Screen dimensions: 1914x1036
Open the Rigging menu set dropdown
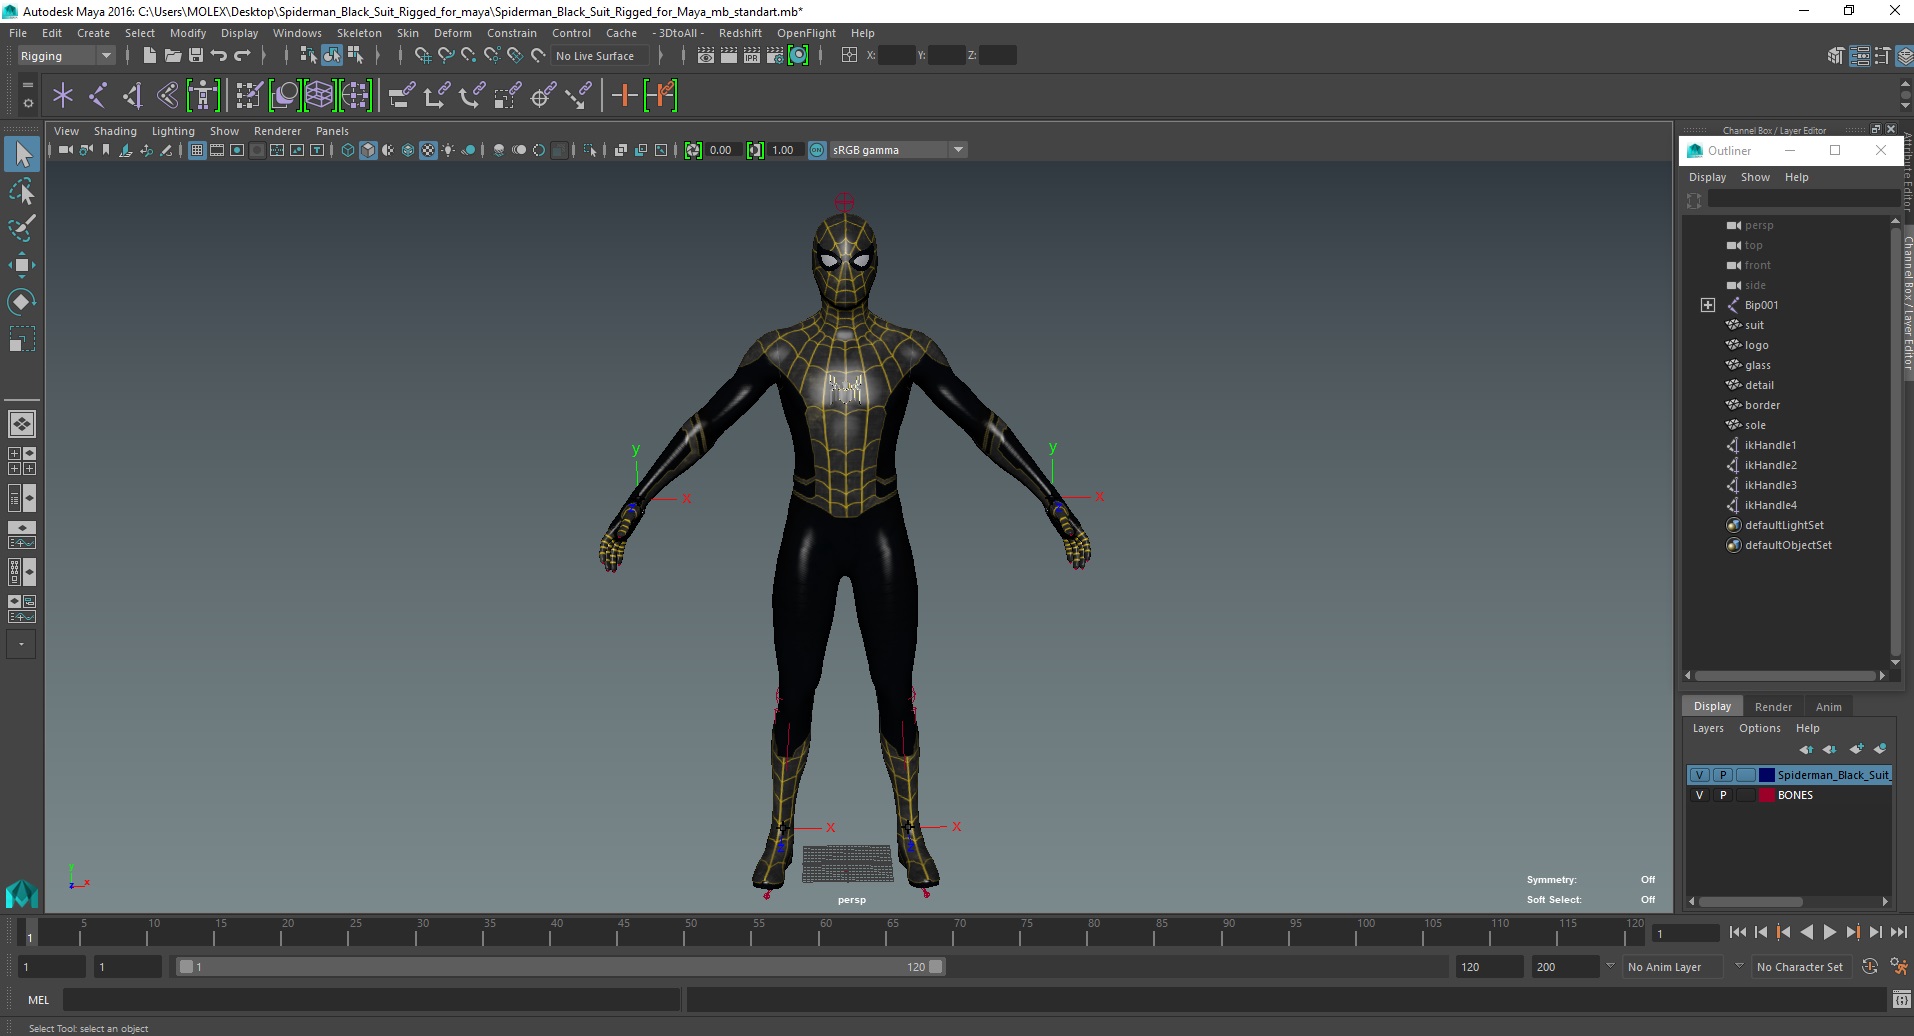pos(66,56)
